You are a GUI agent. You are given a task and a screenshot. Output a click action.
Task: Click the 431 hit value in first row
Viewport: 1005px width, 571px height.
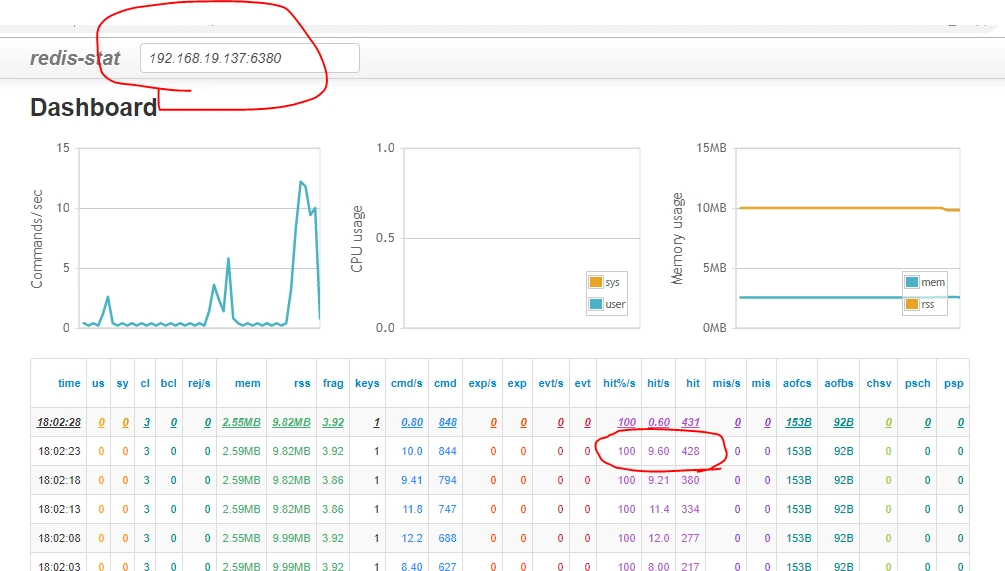point(690,422)
